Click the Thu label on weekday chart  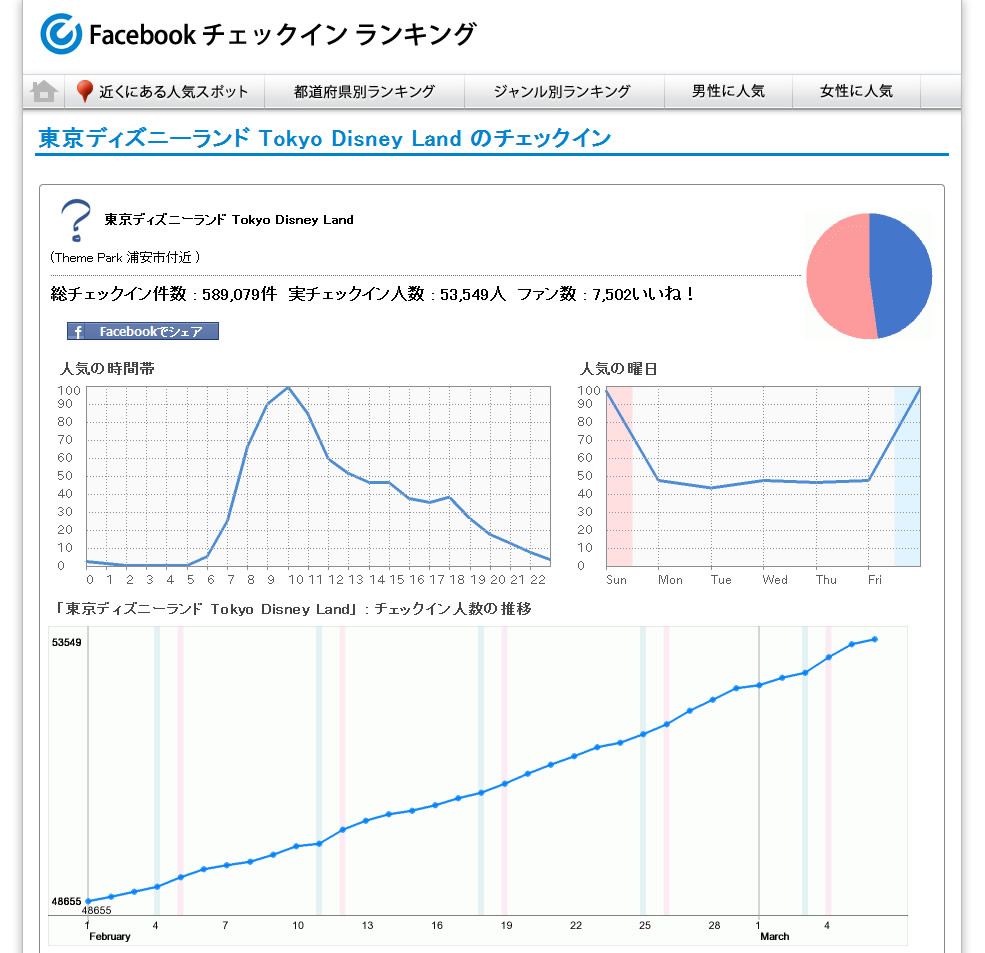[x=826, y=580]
